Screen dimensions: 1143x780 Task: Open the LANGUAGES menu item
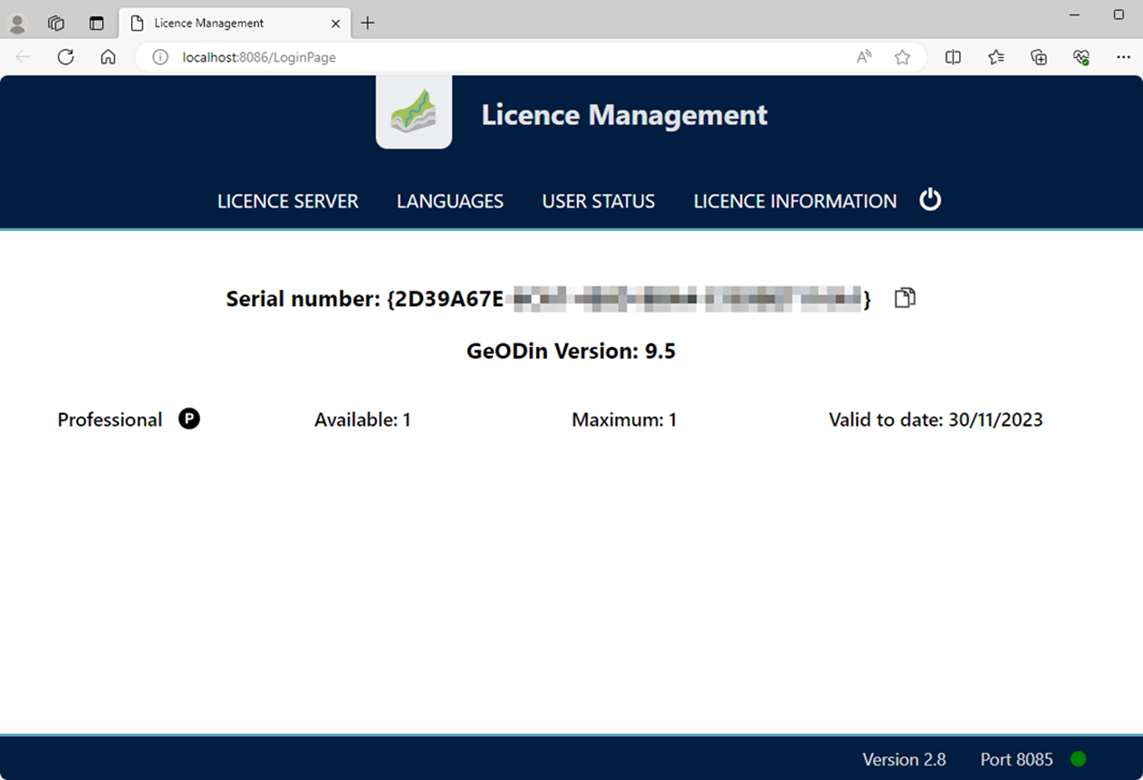[450, 201]
